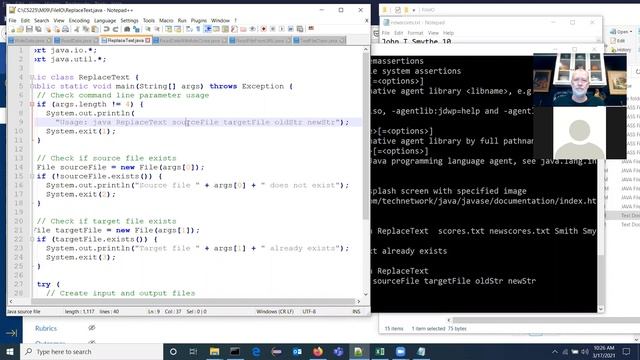The height and width of the screenshot is (360, 640).
Task: Click the Cut scissors icon in the toolbar
Action: [76, 29]
